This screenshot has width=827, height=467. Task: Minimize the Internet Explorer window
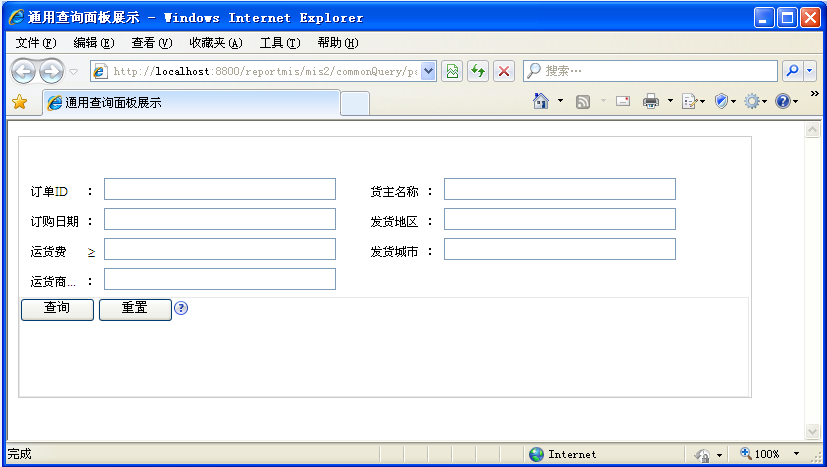click(764, 18)
